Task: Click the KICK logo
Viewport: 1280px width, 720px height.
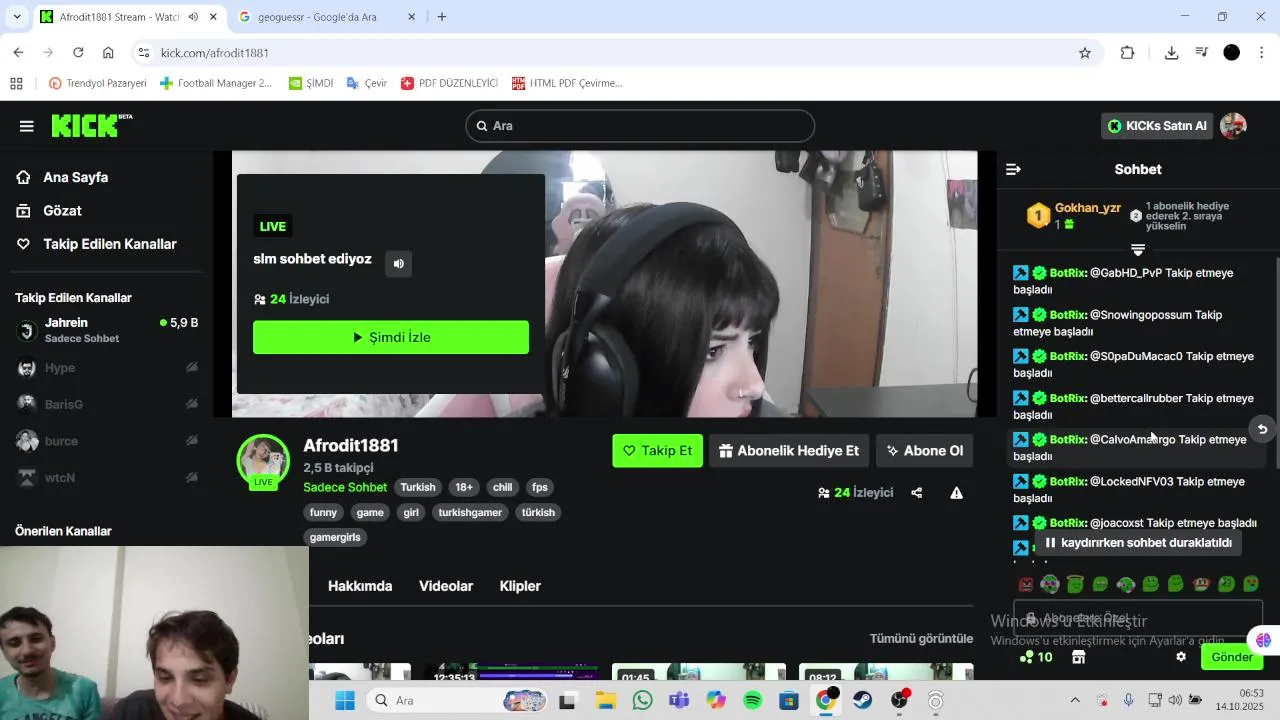Action: pos(91,125)
